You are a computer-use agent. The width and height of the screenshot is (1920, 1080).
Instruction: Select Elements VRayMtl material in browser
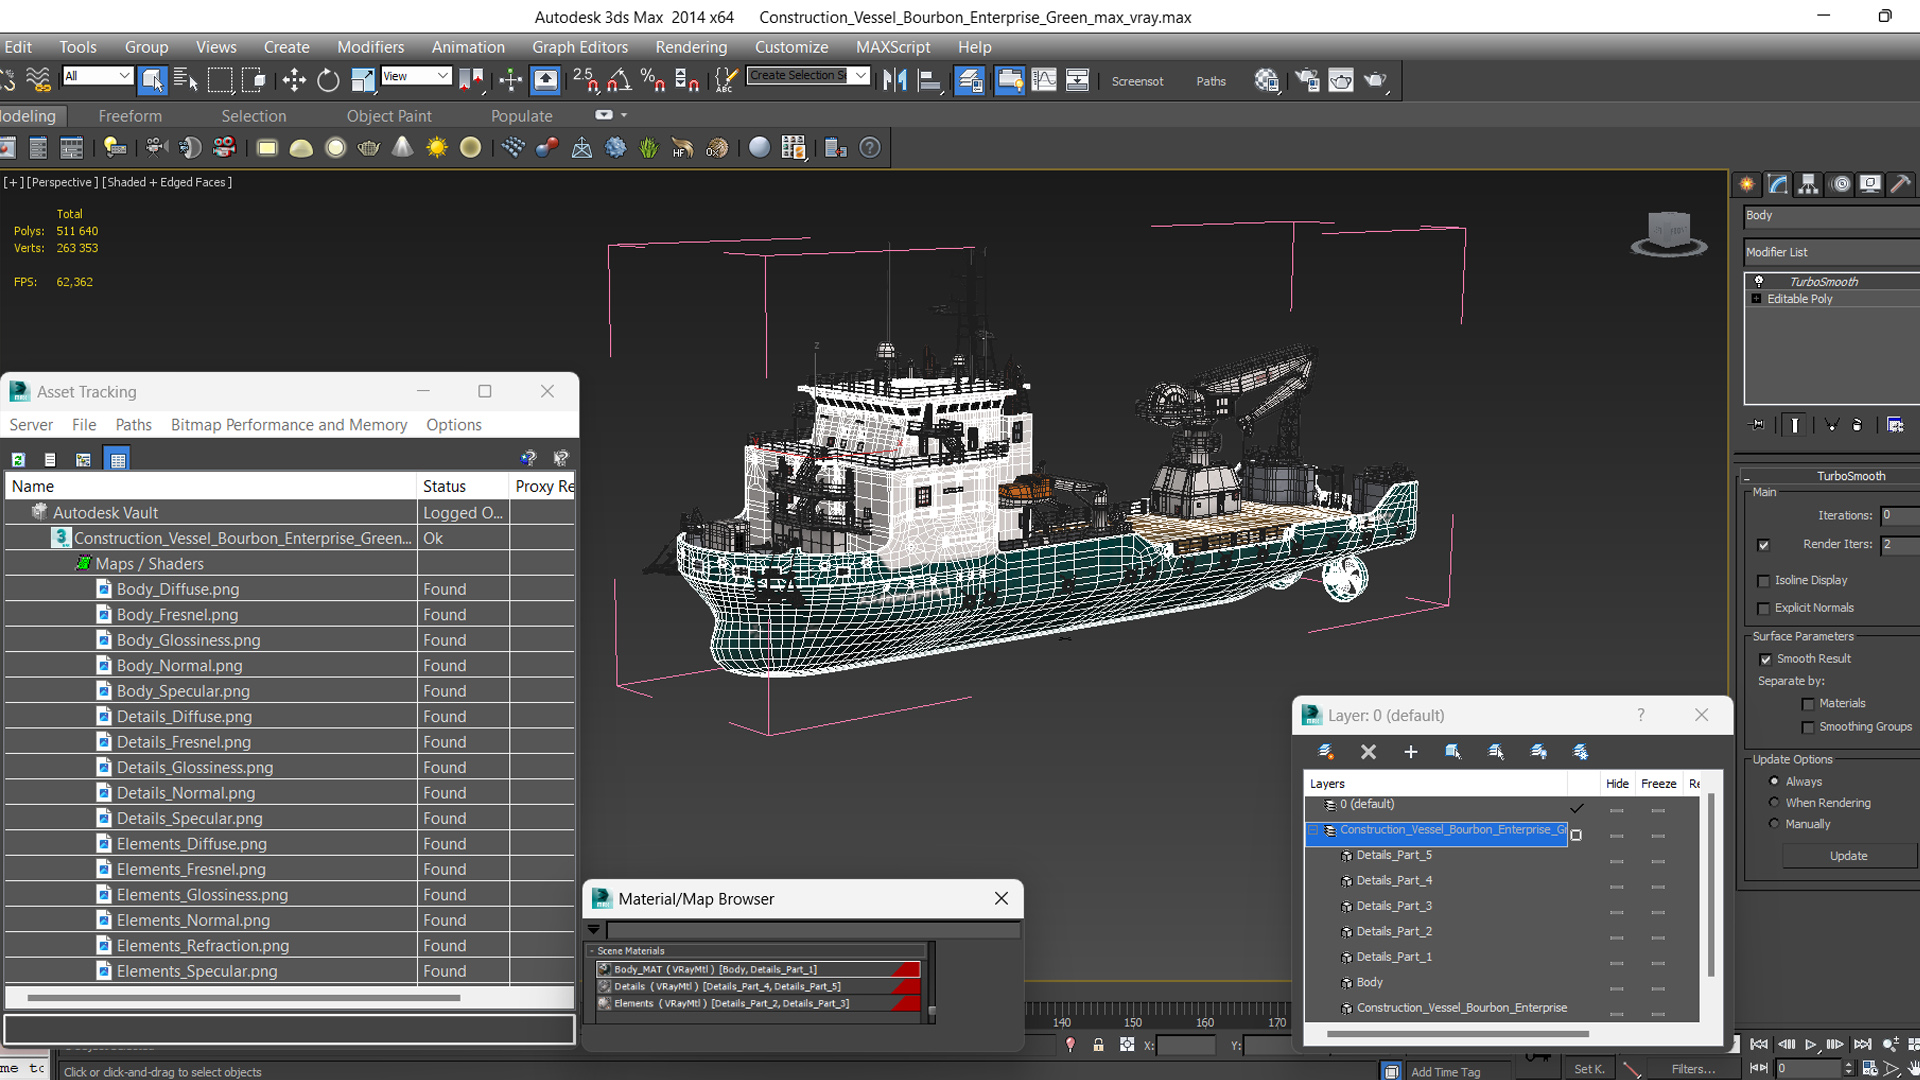coord(758,1003)
